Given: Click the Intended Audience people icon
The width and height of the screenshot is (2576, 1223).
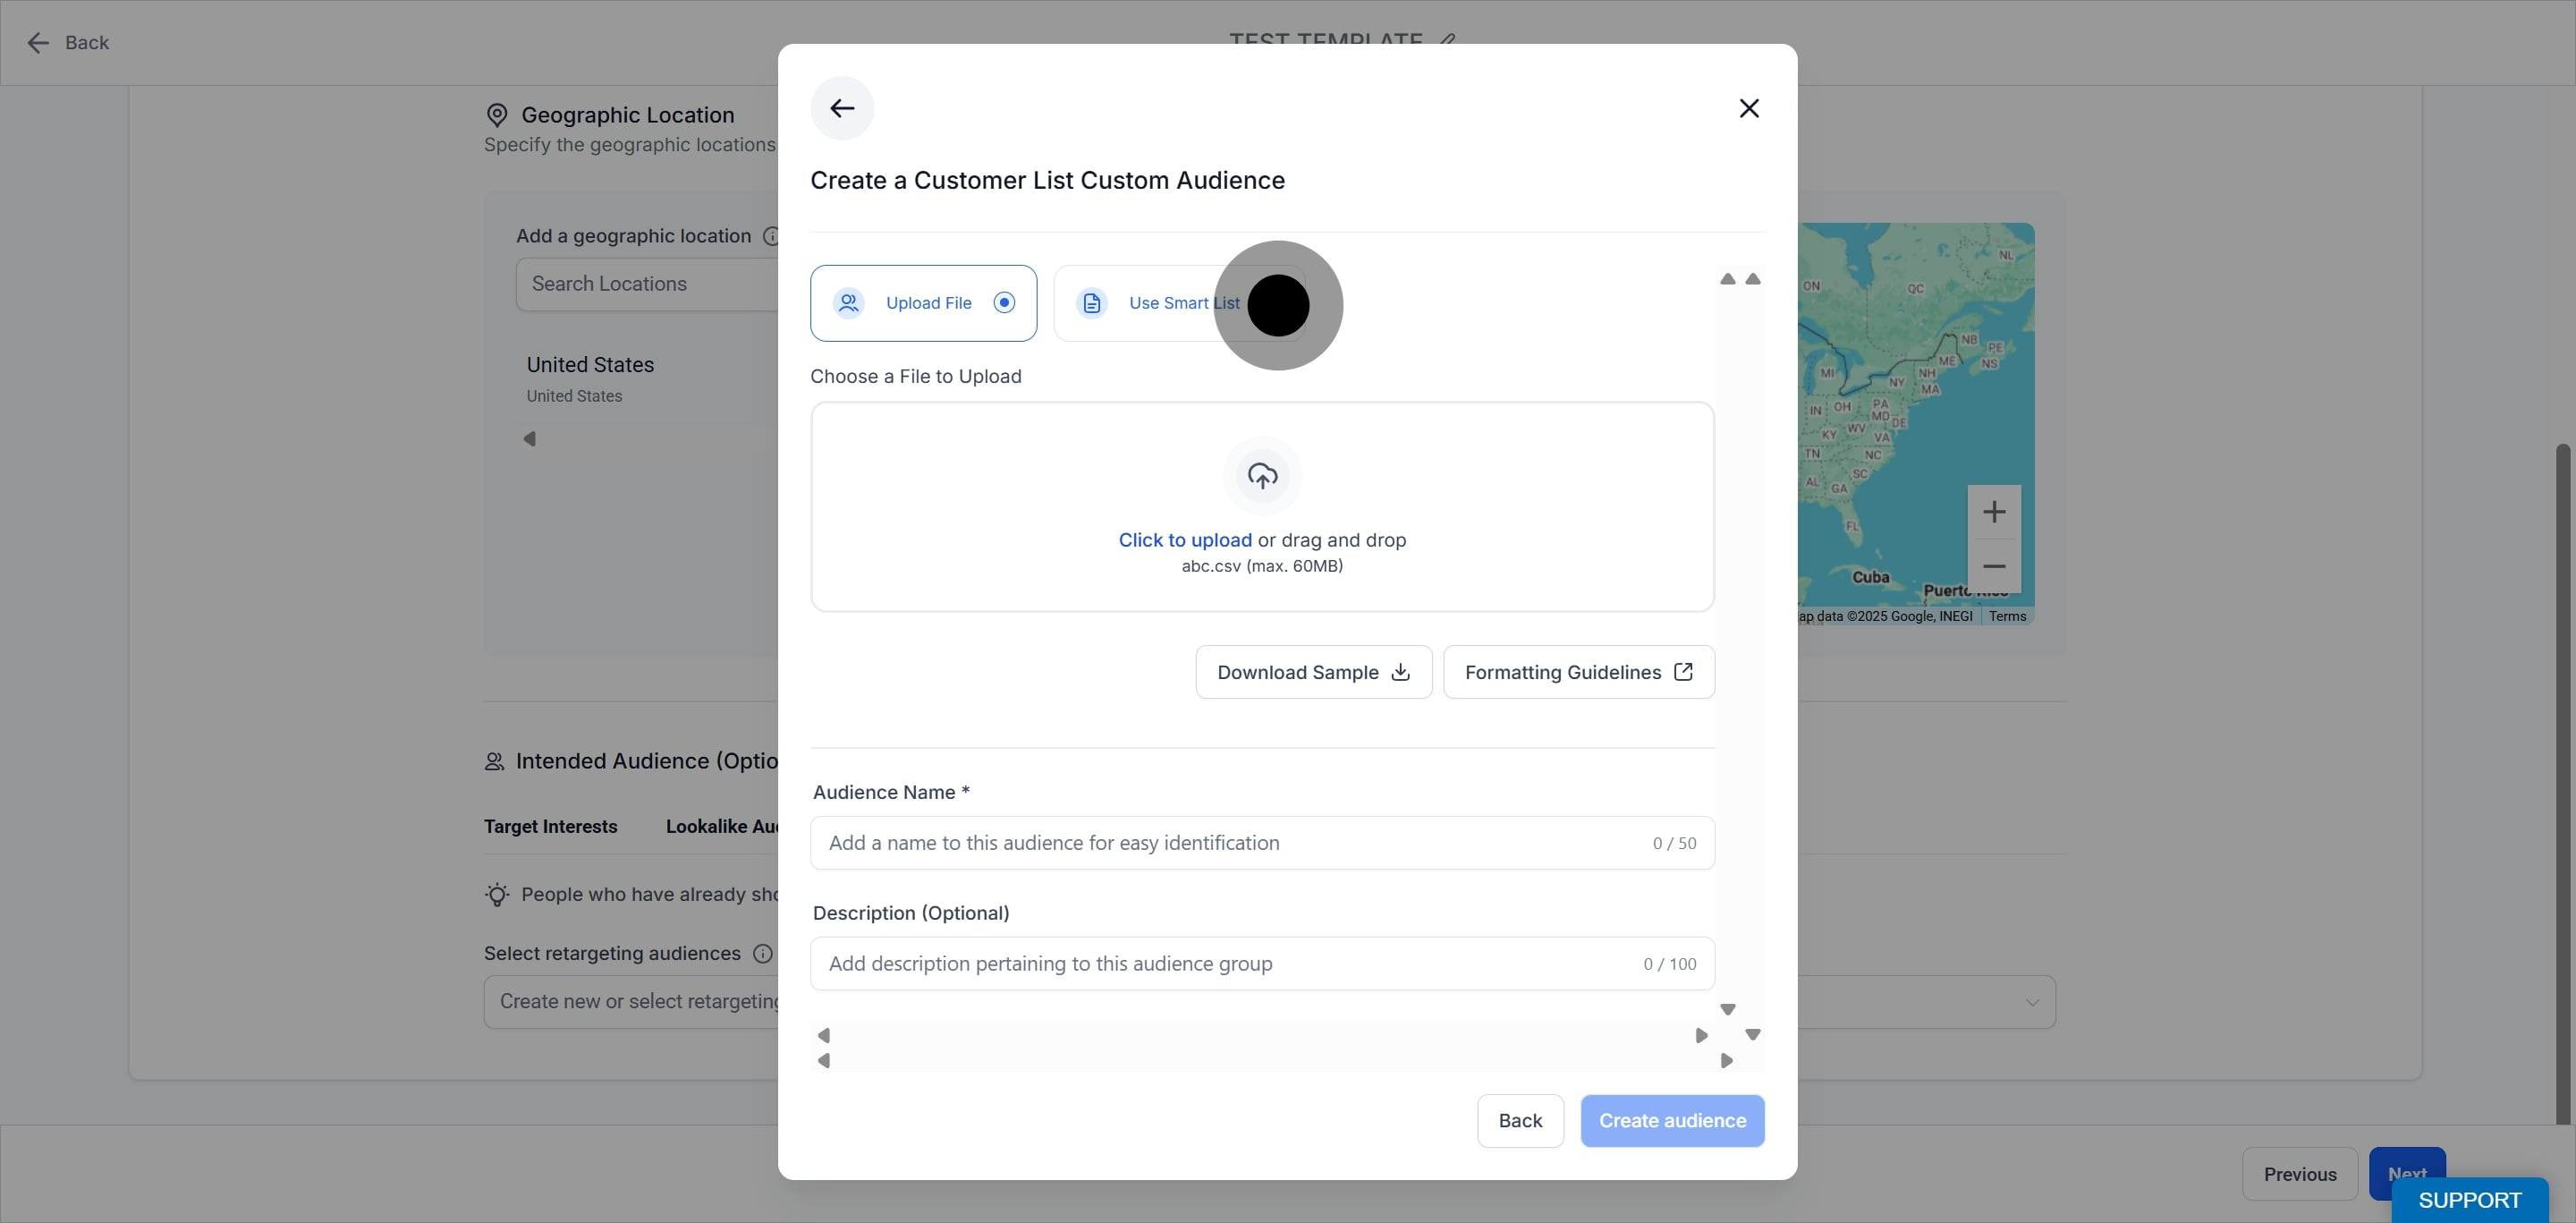Looking at the screenshot, I should (x=494, y=762).
